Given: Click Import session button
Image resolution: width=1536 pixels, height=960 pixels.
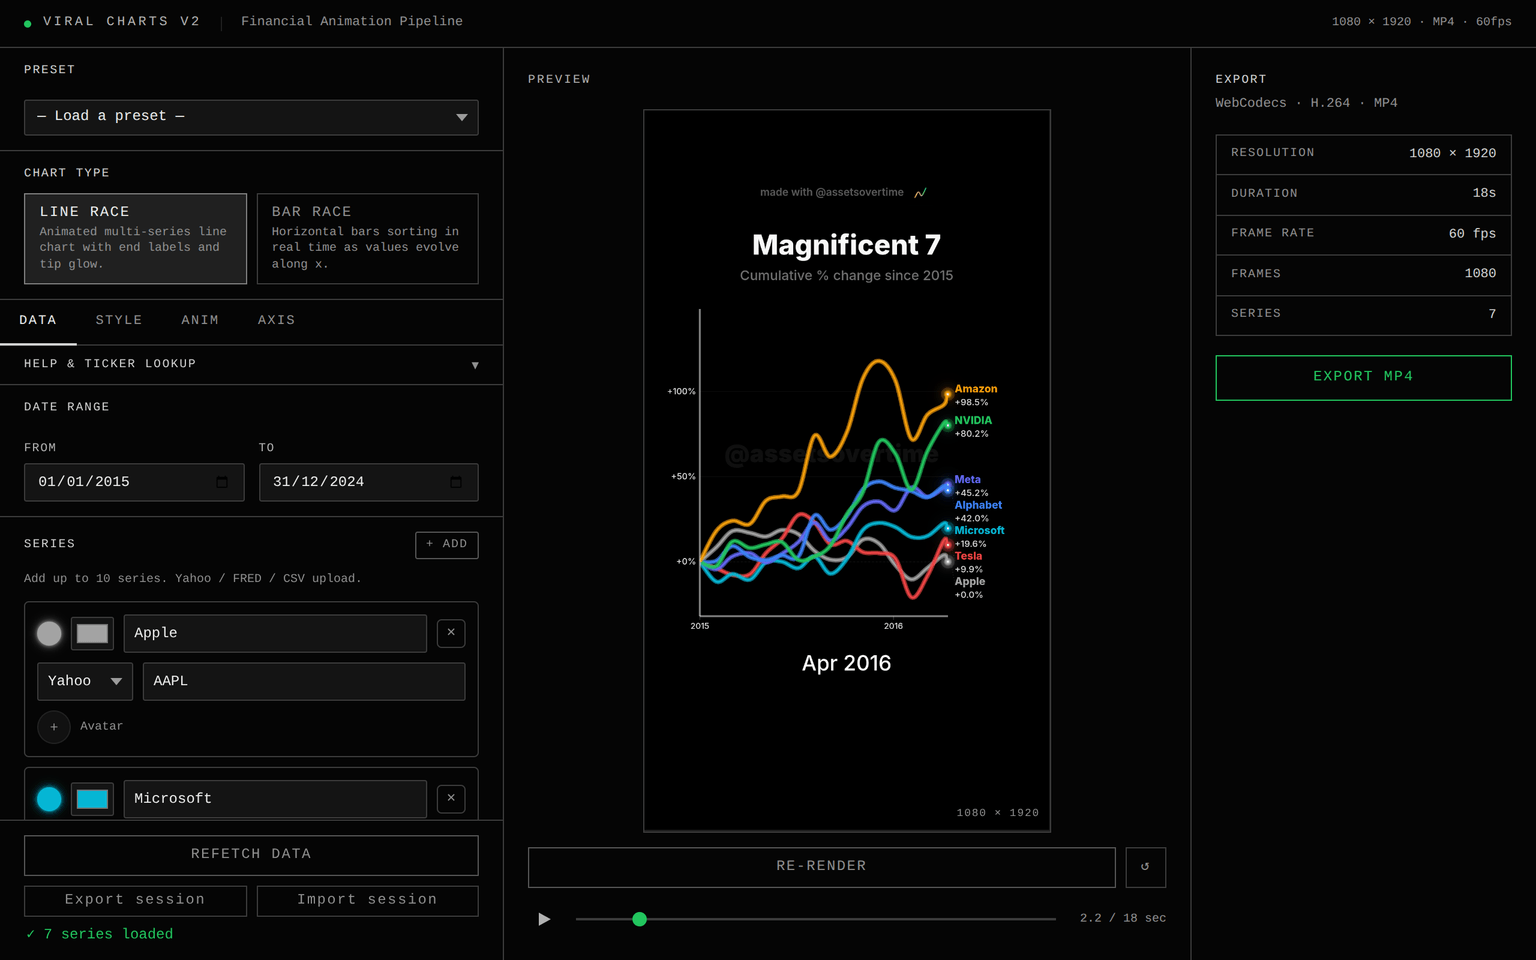Looking at the screenshot, I should 367,901.
